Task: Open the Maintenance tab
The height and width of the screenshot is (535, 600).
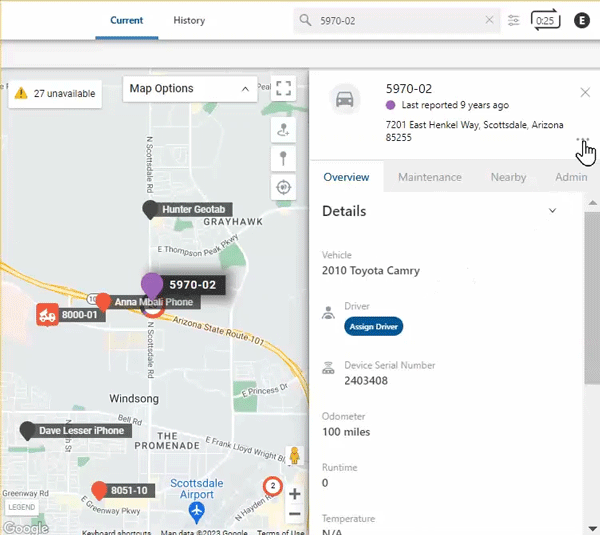Action: coord(430,177)
